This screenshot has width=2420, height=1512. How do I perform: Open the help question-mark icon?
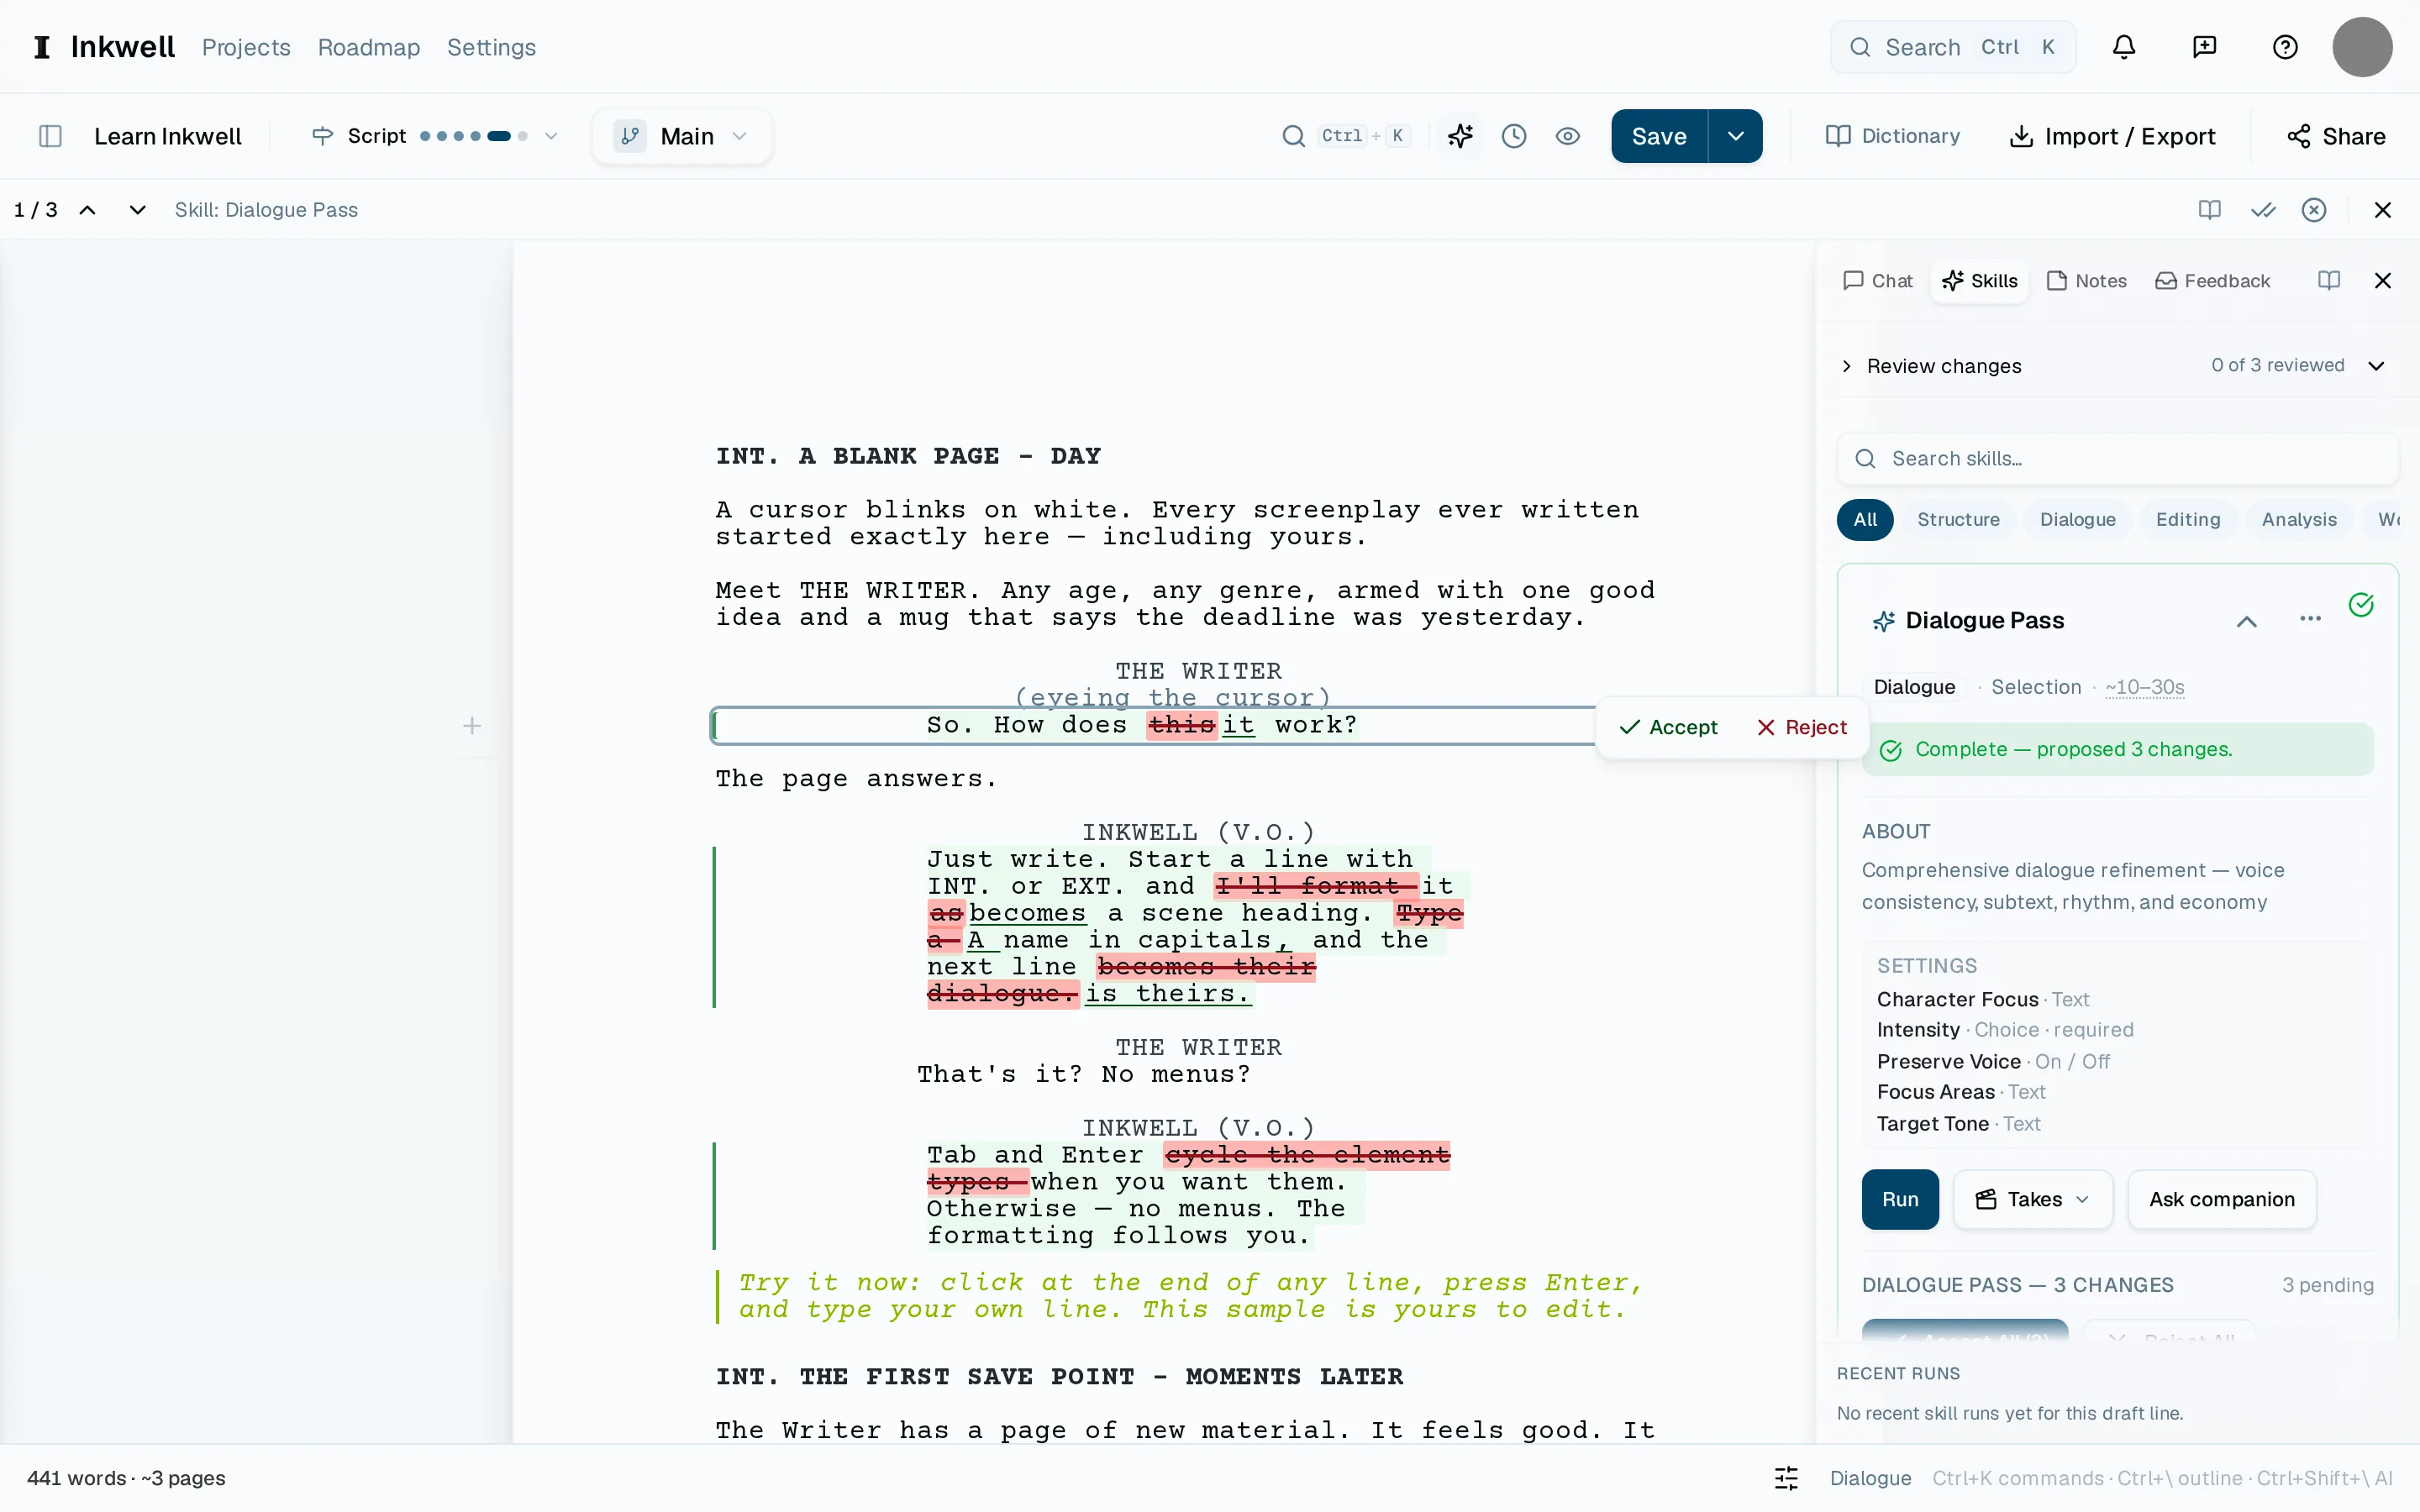(x=2285, y=47)
